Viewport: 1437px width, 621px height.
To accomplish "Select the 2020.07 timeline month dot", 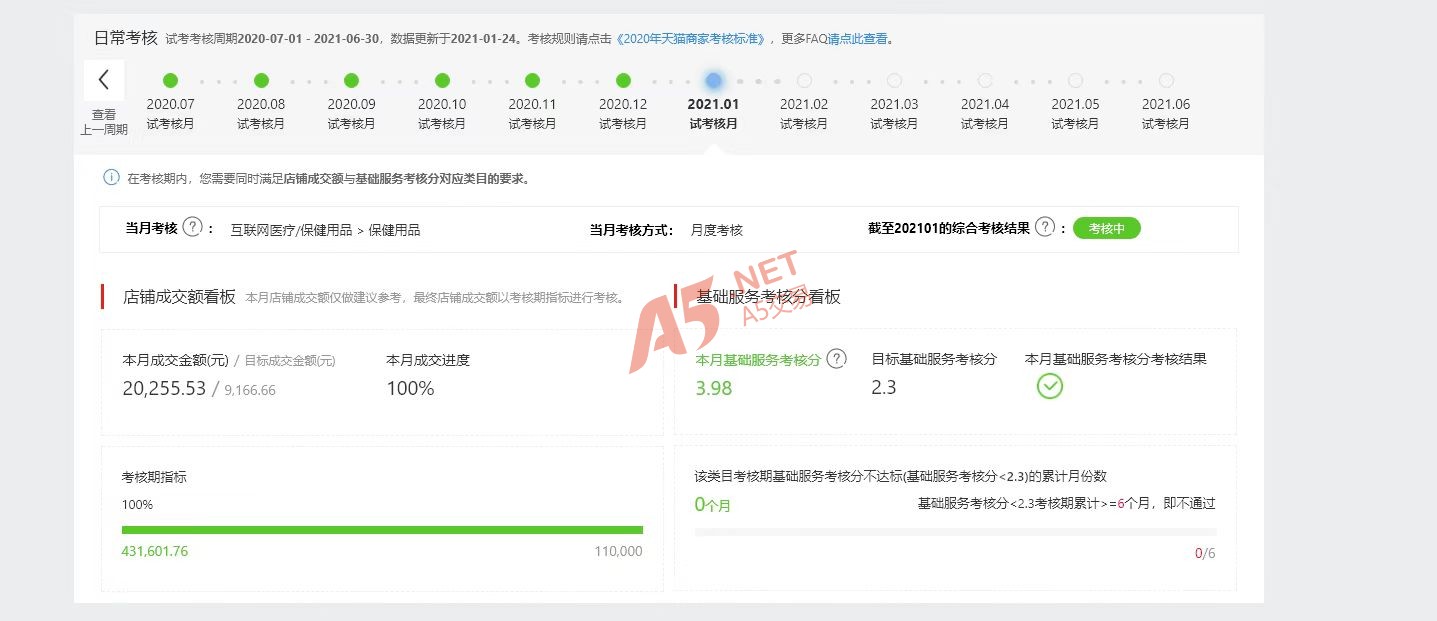I will (x=170, y=81).
